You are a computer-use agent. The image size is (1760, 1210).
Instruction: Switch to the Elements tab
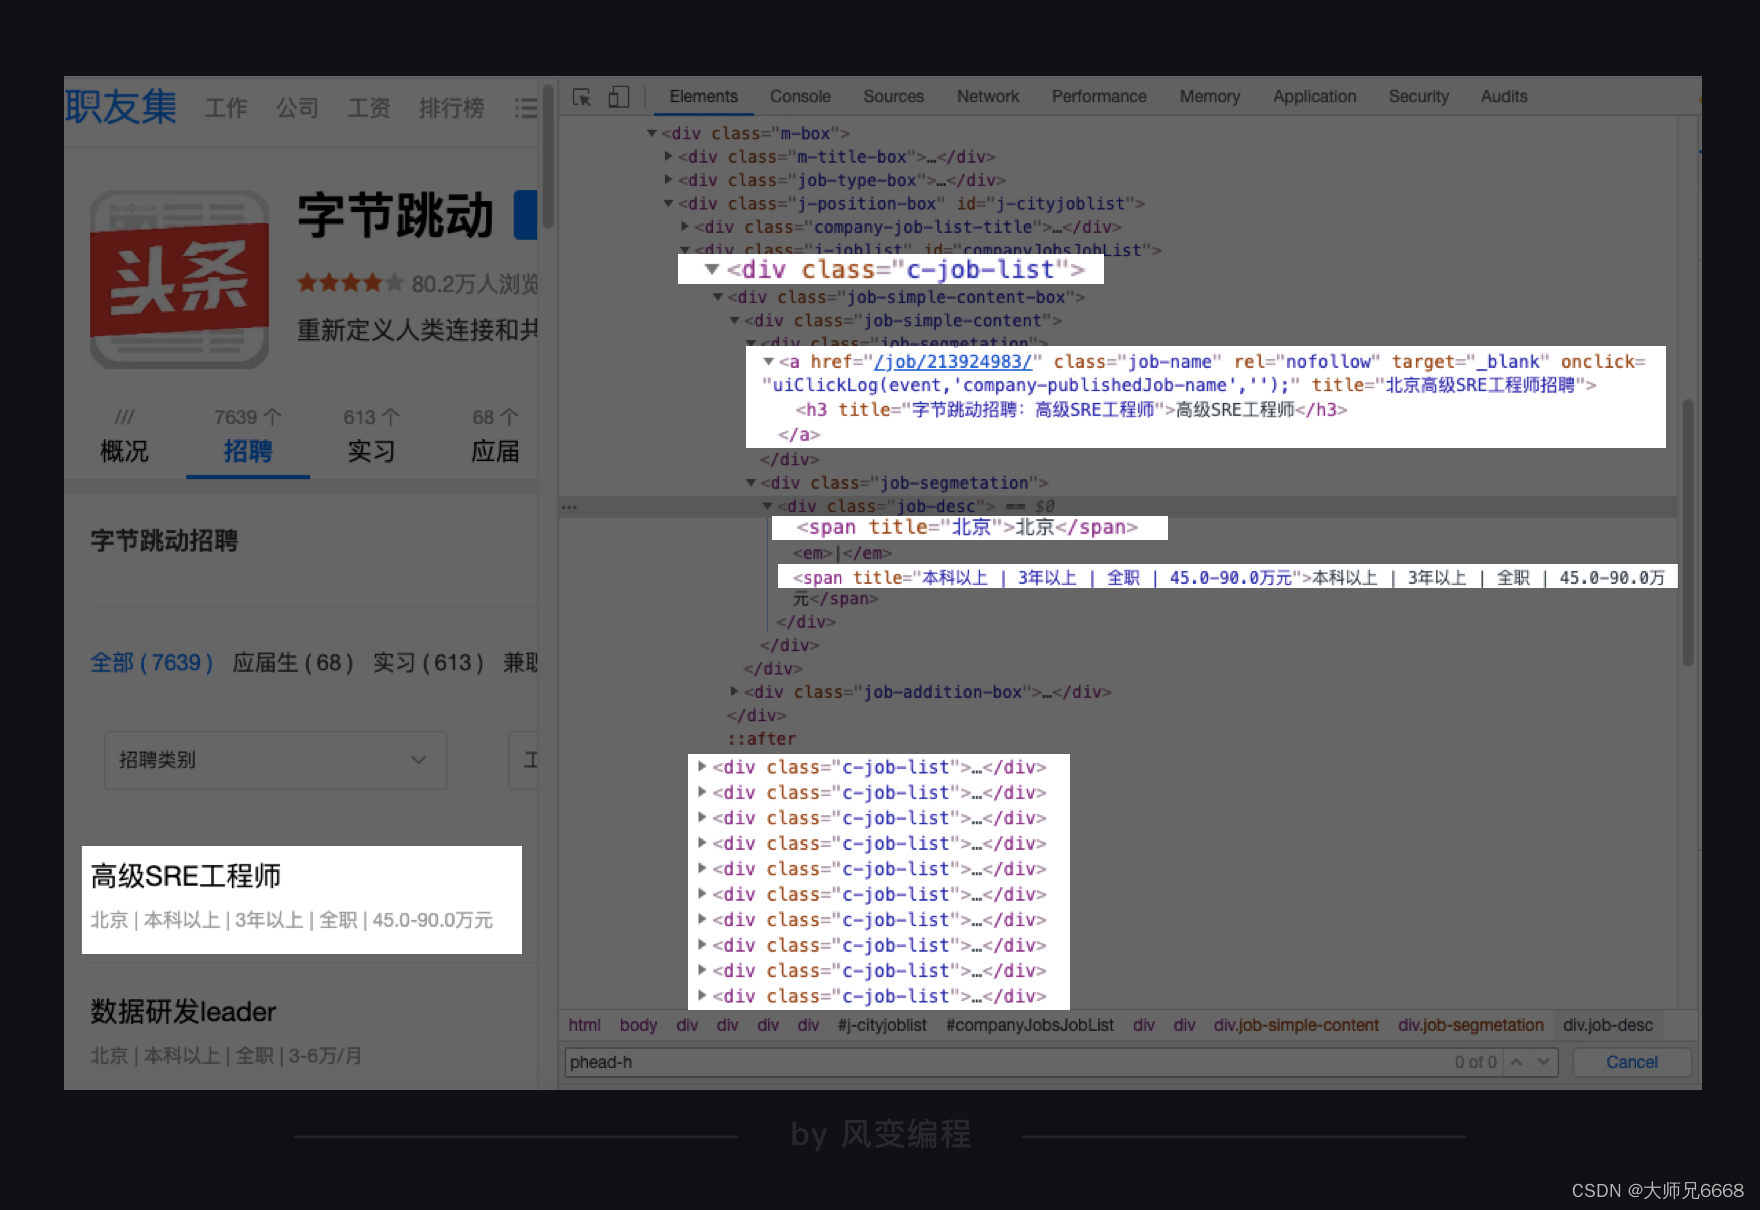[703, 97]
